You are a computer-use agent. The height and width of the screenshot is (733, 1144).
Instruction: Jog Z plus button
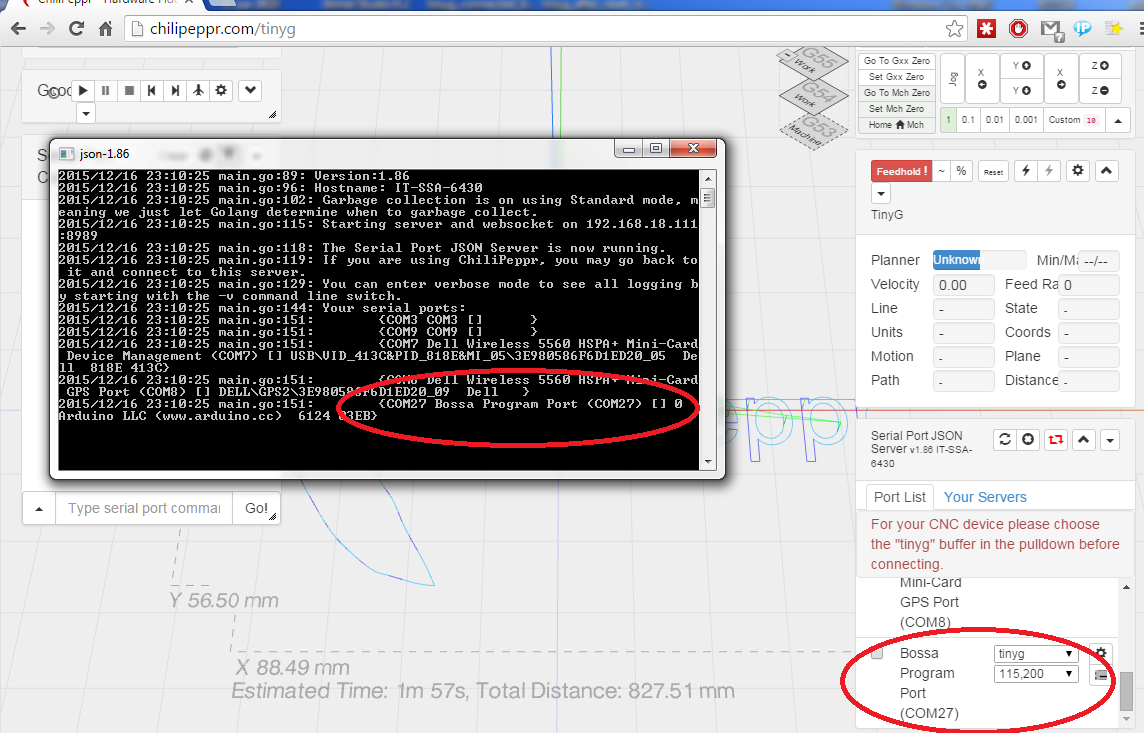[x=1099, y=66]
